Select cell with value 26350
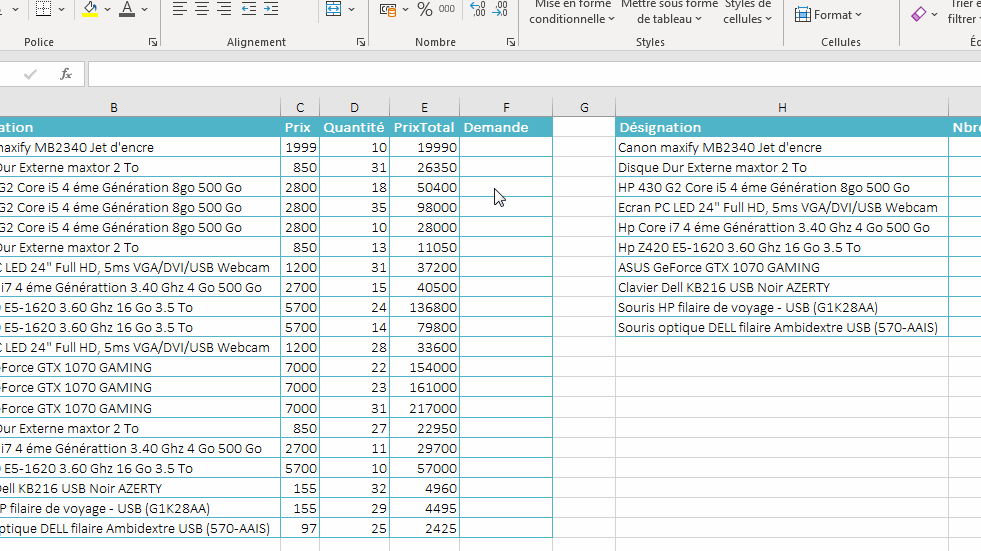This screenshot has height=551, width=981. (424, 167)
